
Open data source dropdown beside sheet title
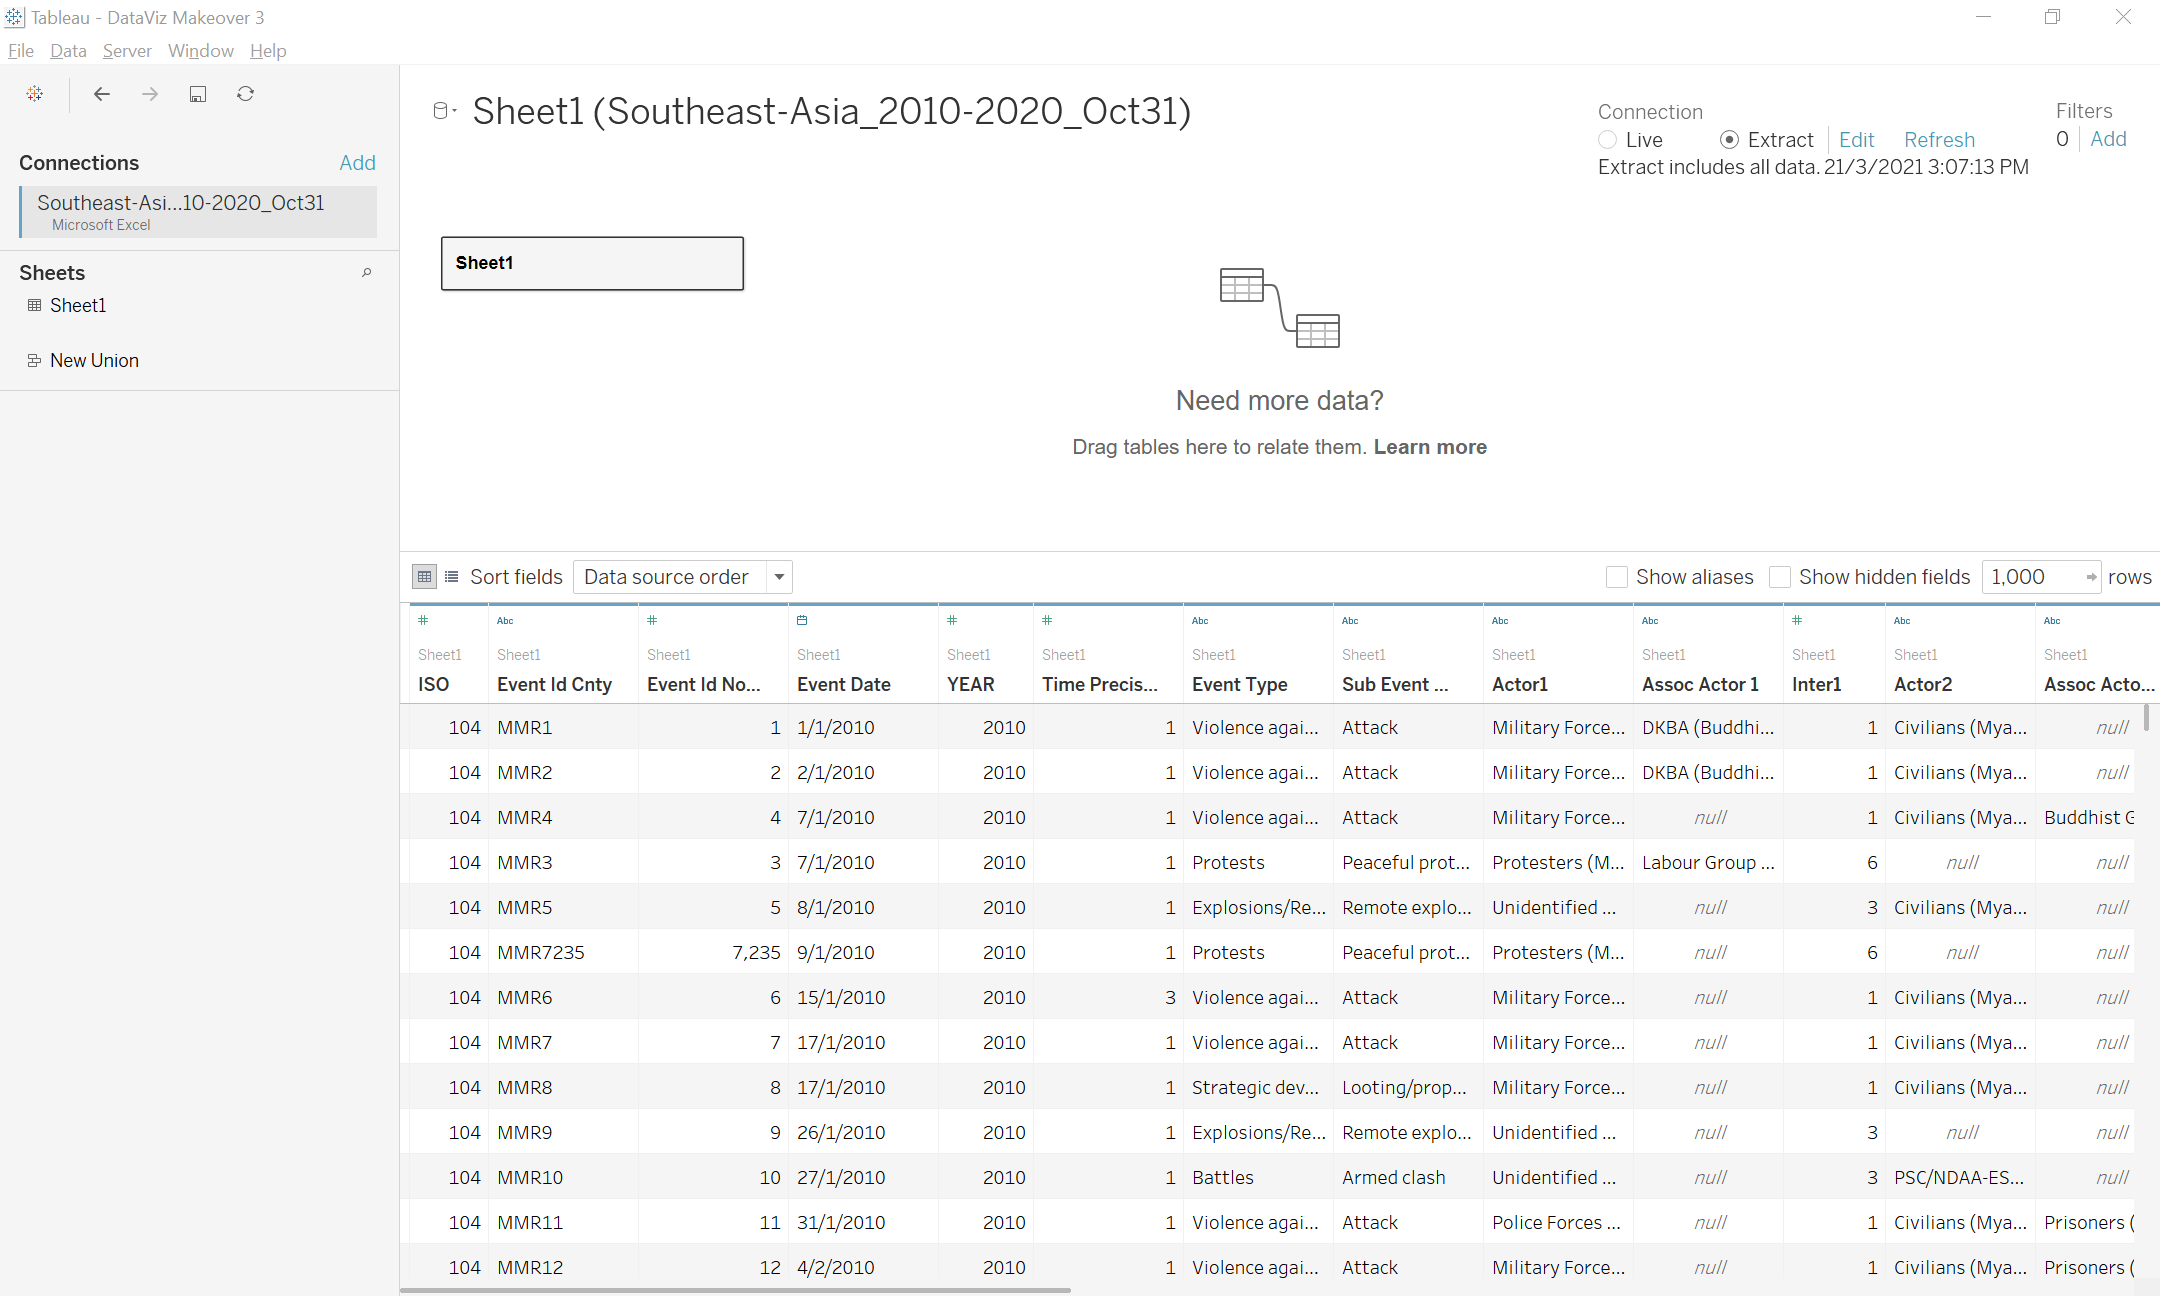tap(444, 111)
